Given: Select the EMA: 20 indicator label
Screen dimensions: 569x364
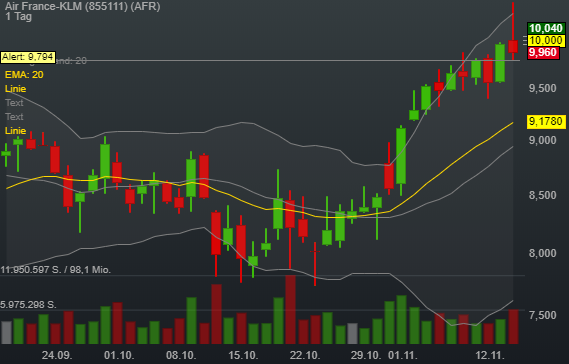Looking at the screenshot, I should pos(24,75).
